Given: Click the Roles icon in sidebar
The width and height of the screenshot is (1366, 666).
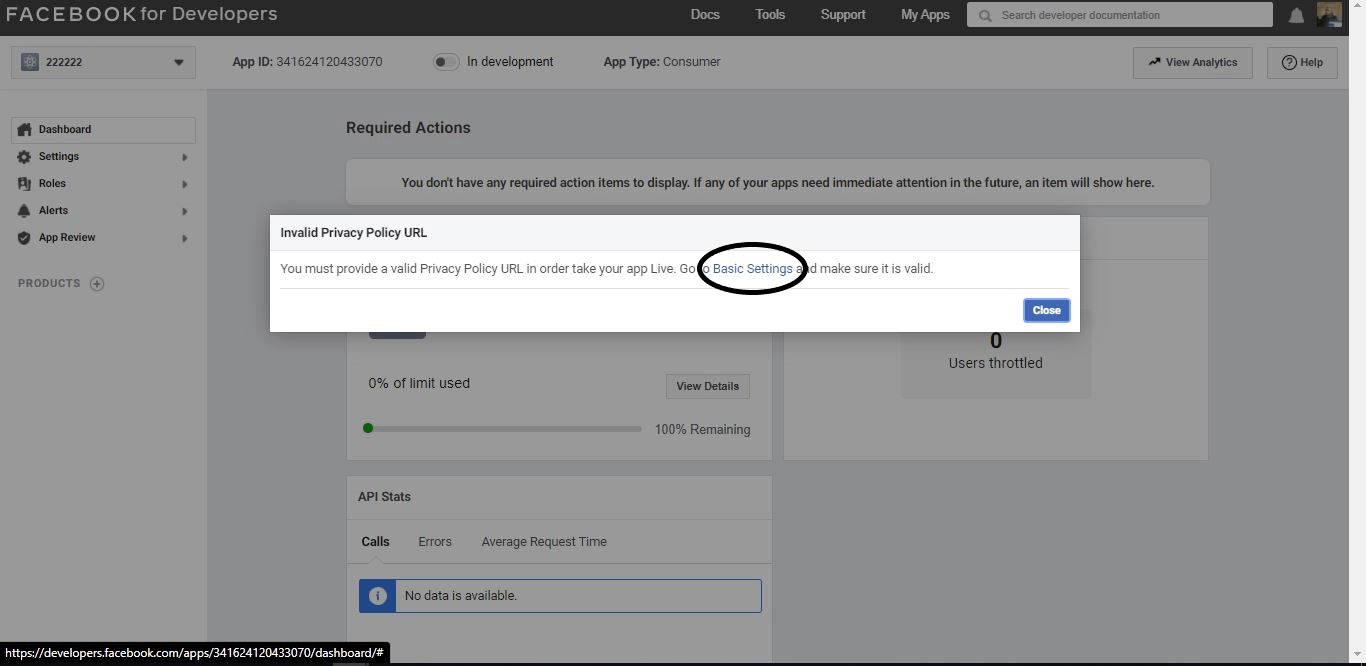Looking at the screenshot, I should (x=25, y=184).
